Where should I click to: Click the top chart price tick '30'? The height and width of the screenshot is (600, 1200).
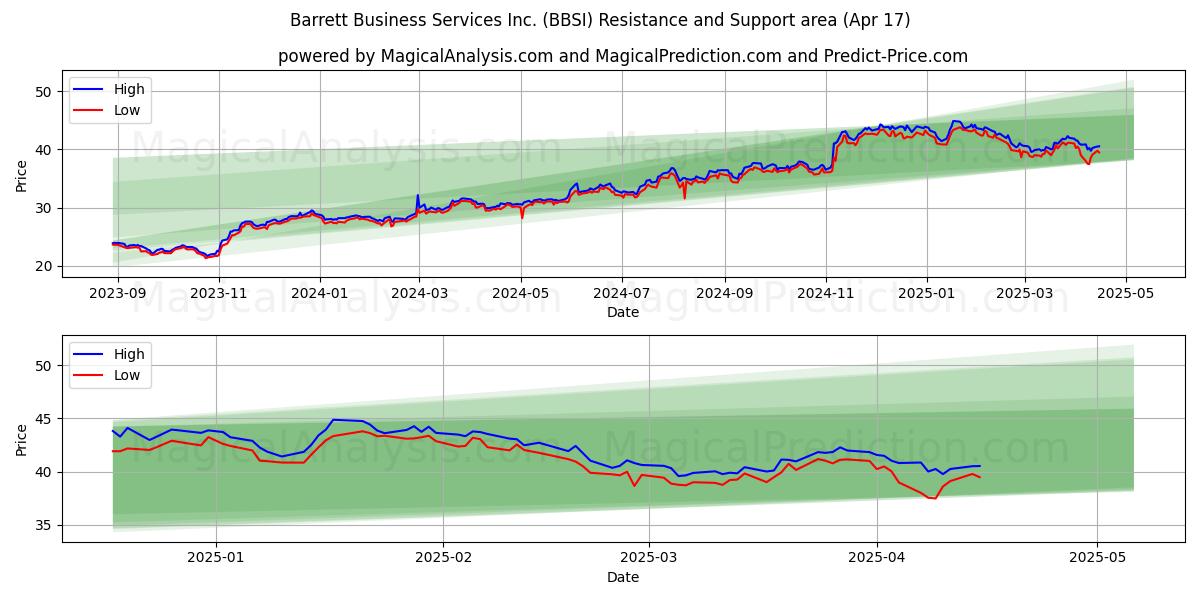pos(46,208)
